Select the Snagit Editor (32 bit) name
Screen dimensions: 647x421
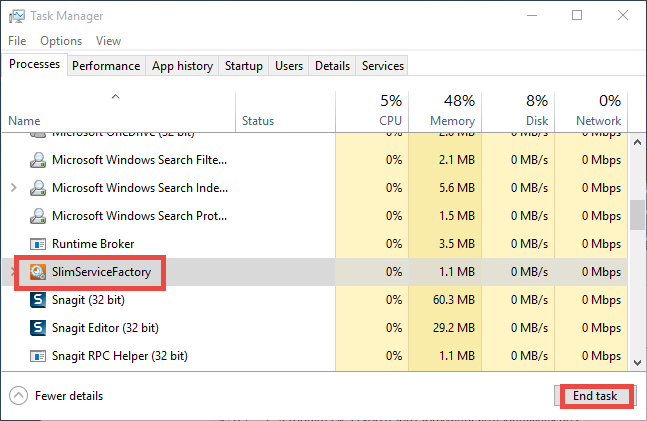point(105,328)
